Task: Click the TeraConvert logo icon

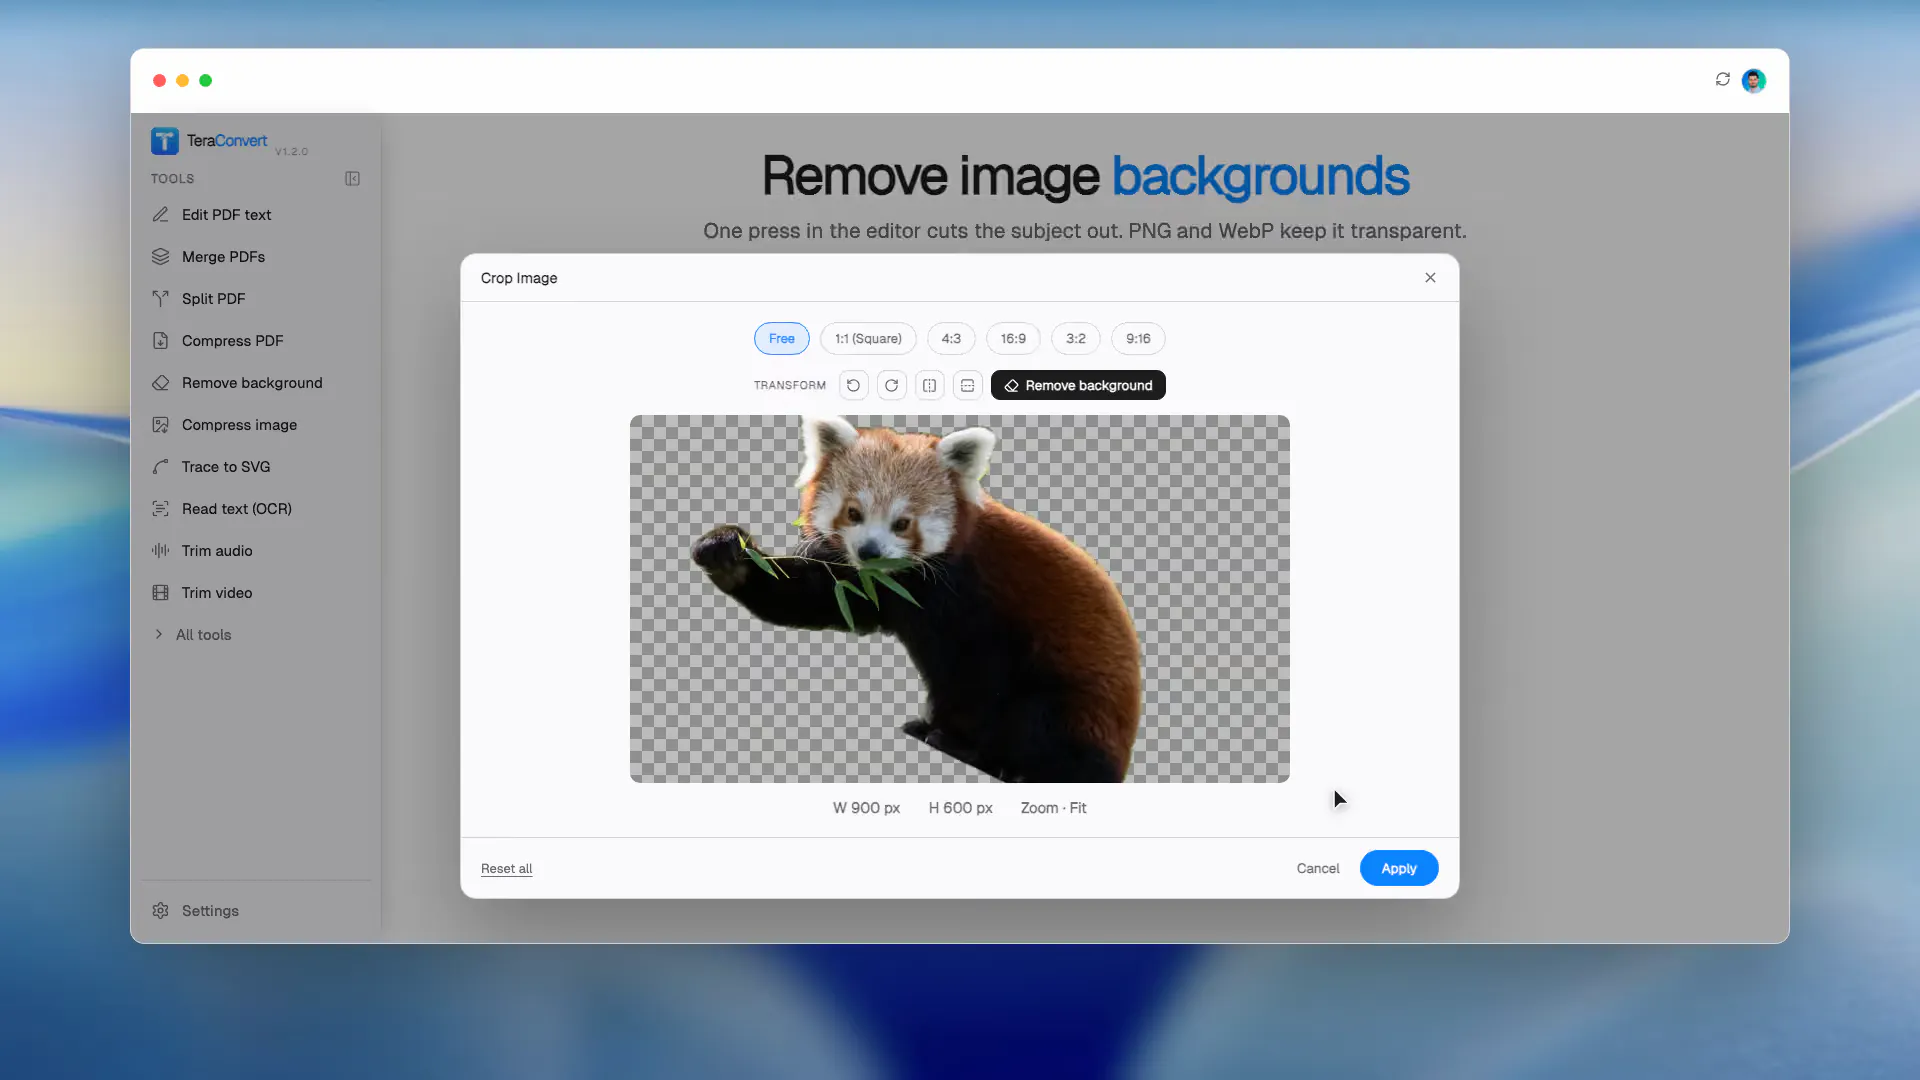Action: 165,141
